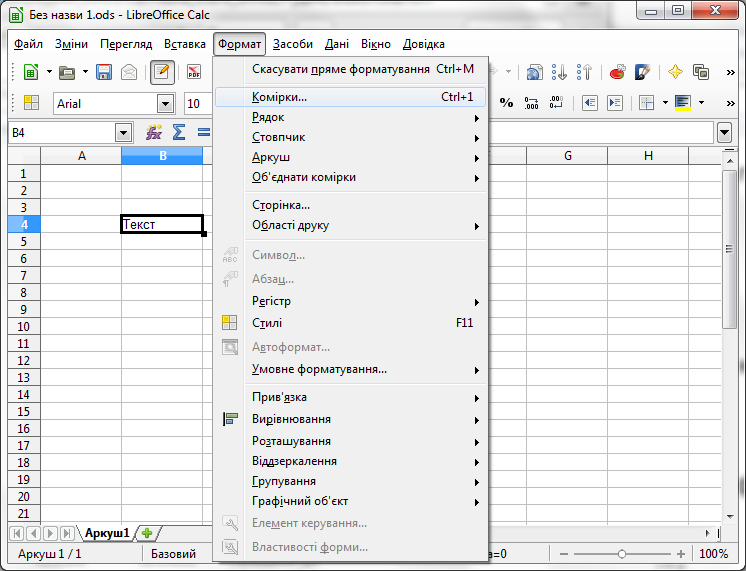Open the Дані menu
The width and height of the screenshot is (746, 571).
pyautogui.click(x=337, y=44)
